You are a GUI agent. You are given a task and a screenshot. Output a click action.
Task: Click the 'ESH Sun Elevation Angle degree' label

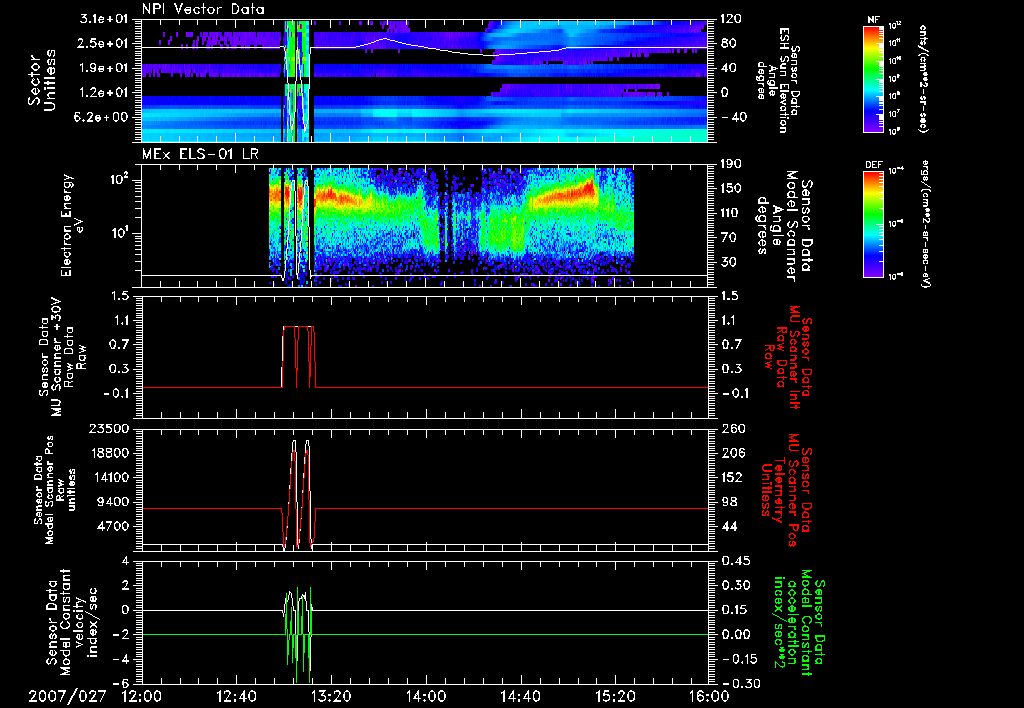click(780, 80)
